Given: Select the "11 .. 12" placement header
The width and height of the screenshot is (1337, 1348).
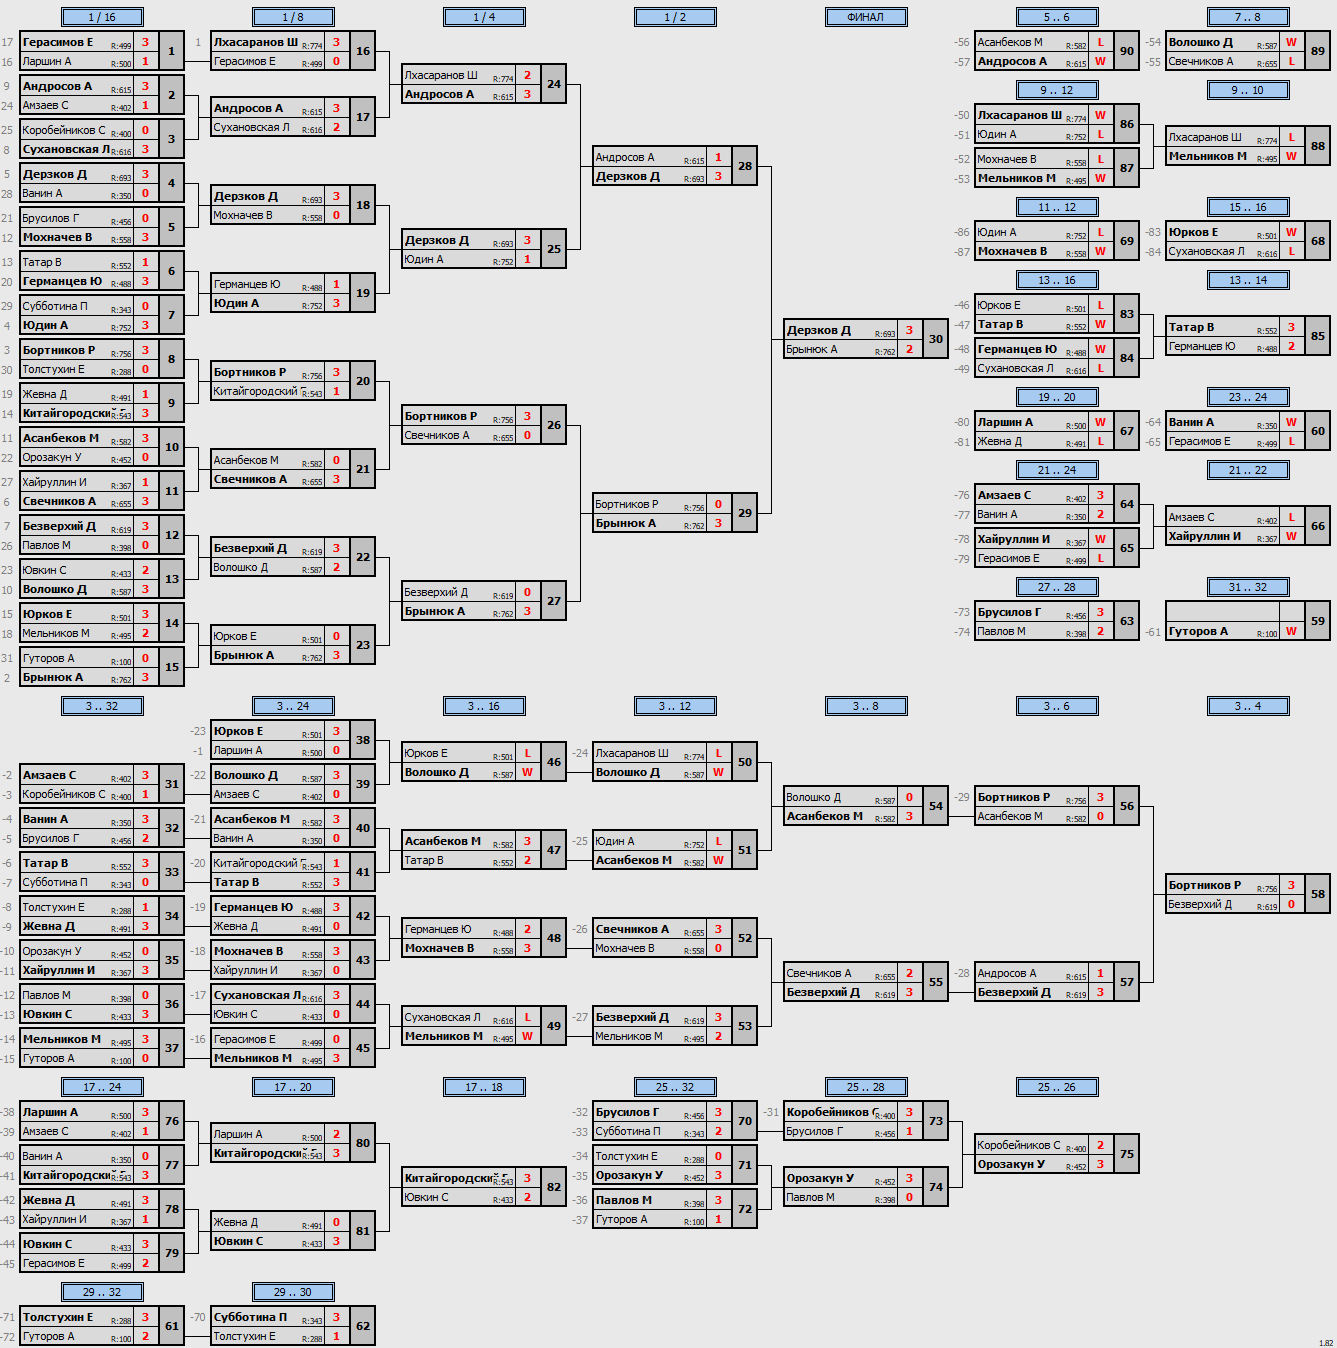Looking at the screenshot, I should coord(1057,207).
